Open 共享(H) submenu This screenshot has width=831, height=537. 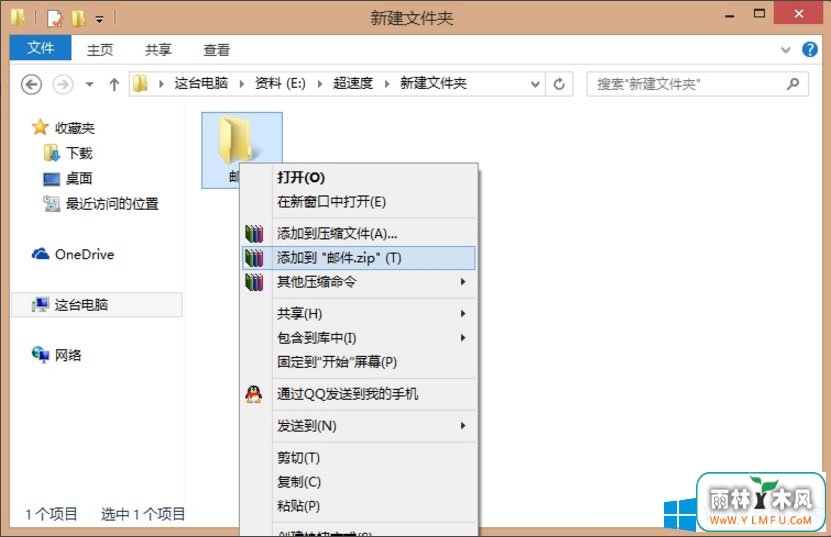coord(359,314)
